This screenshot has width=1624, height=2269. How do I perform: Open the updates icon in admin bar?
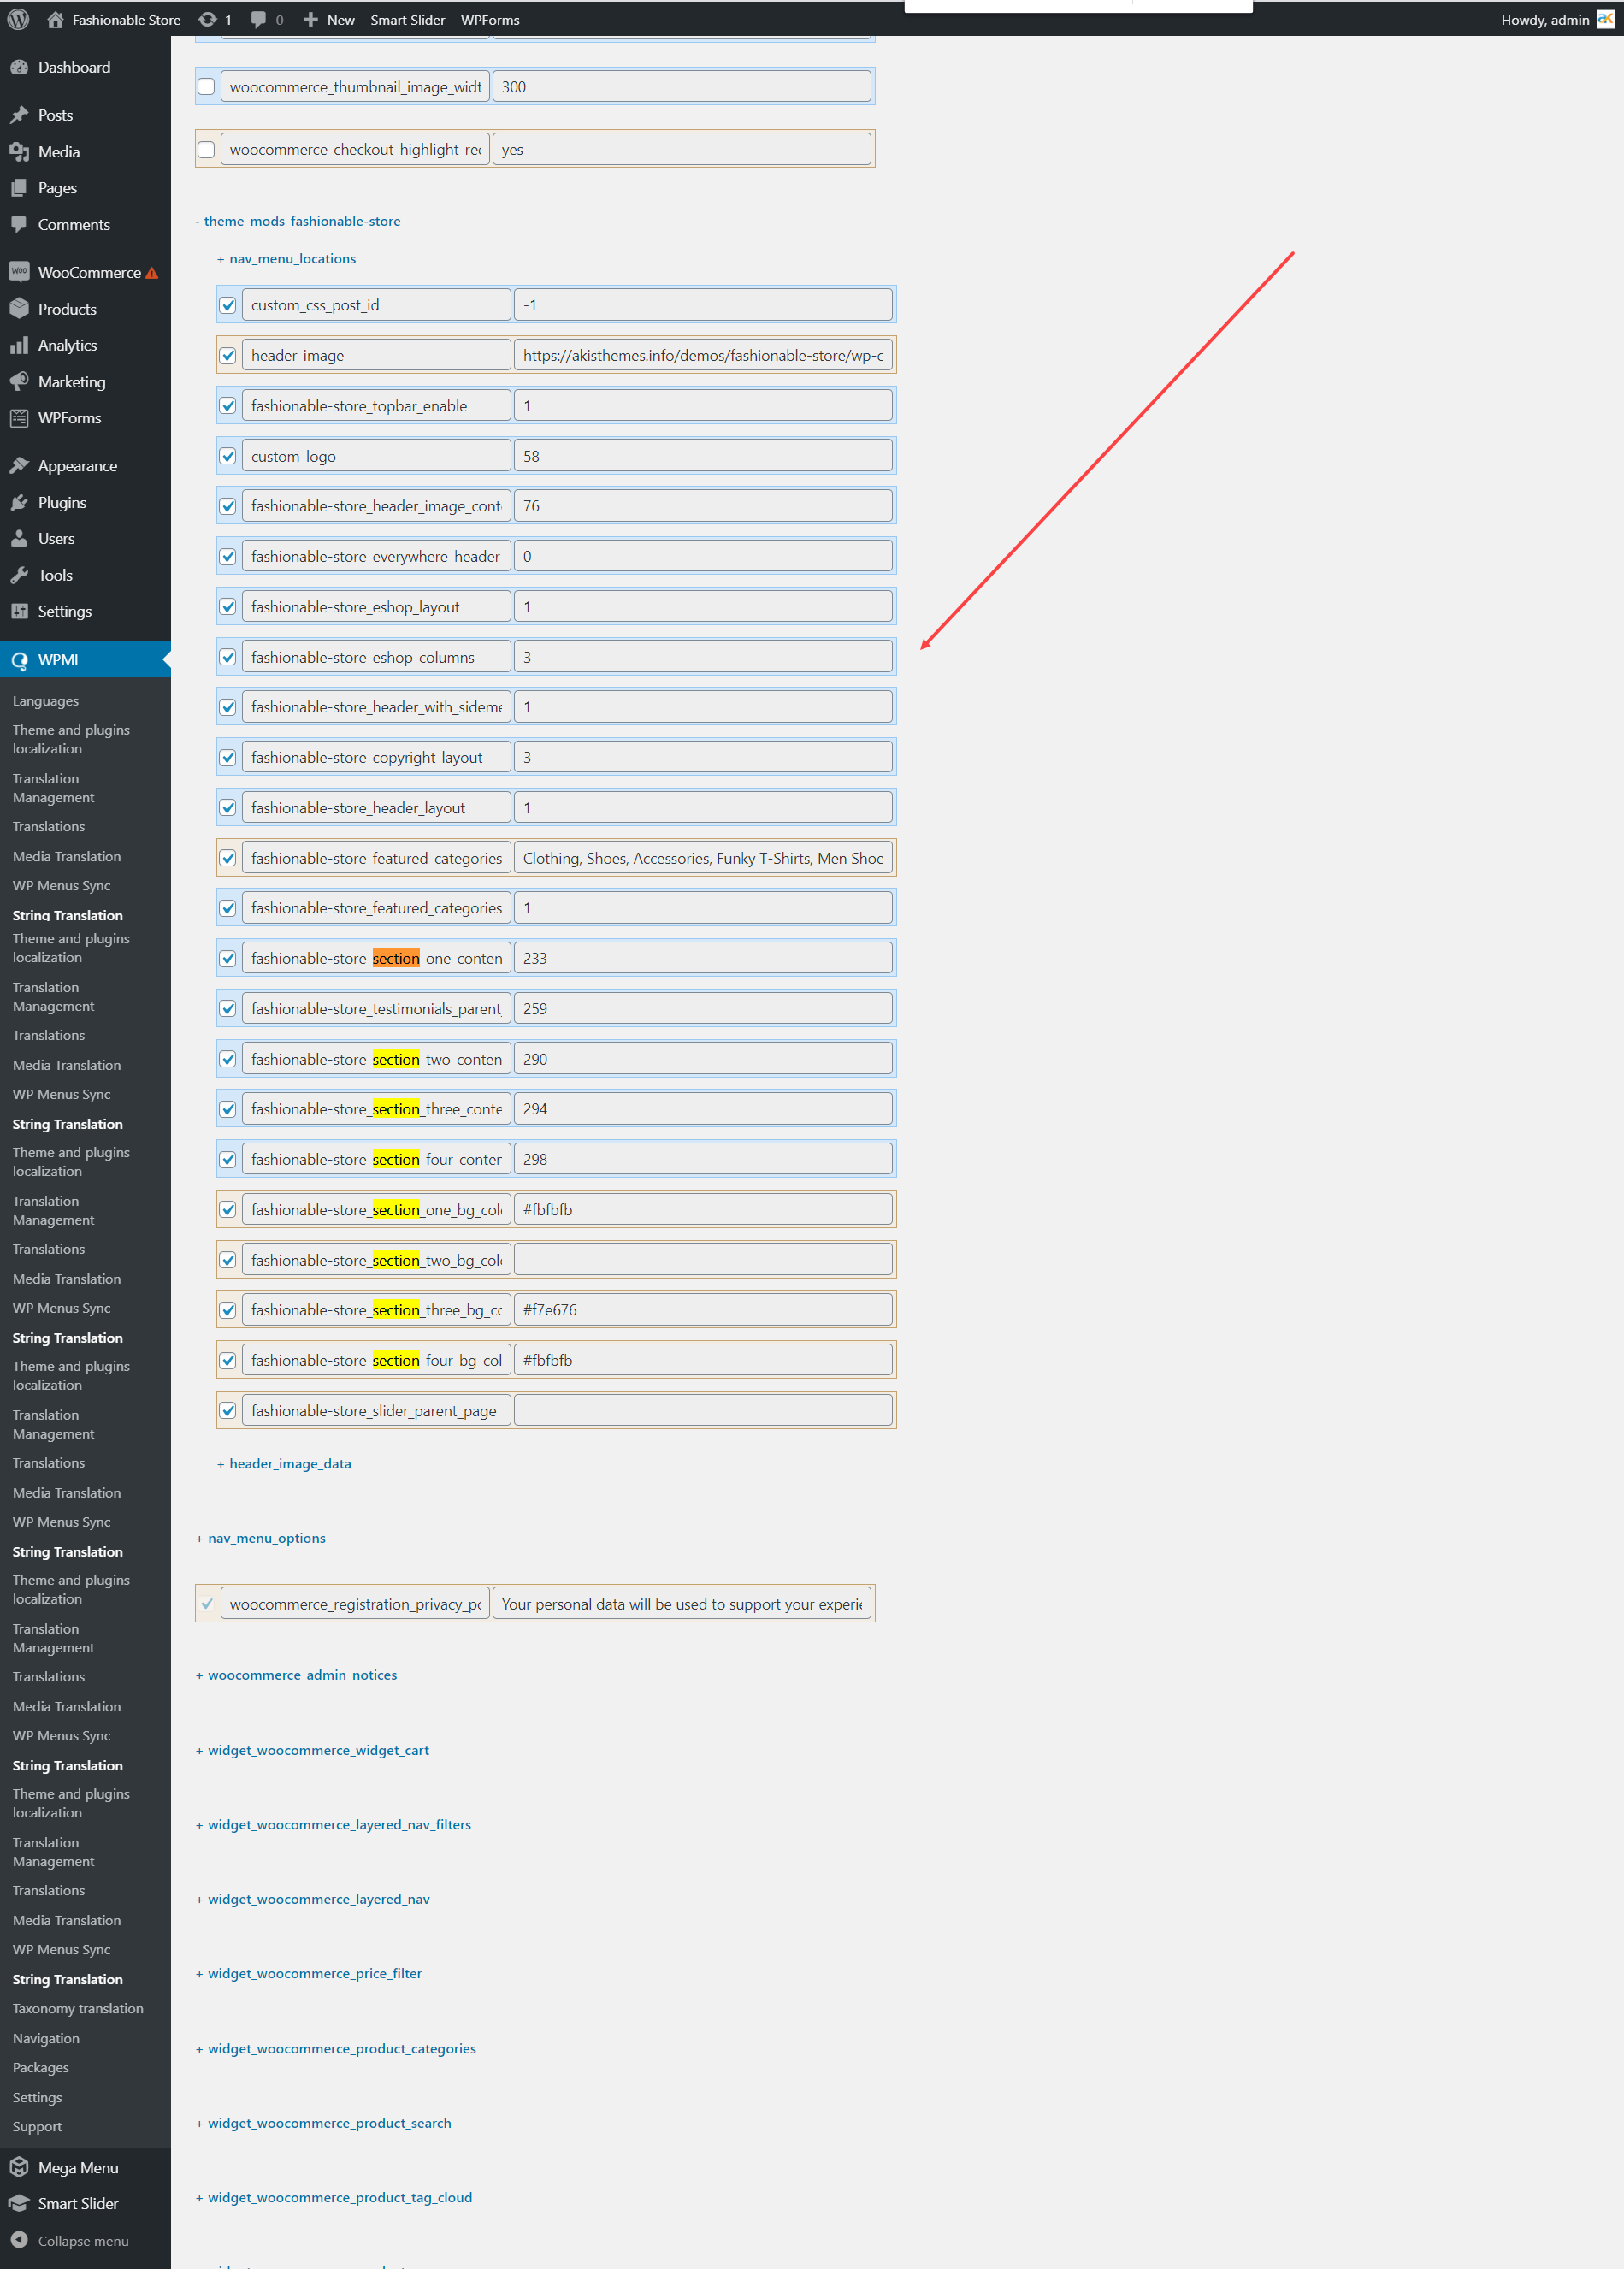(x=207, y=19)
